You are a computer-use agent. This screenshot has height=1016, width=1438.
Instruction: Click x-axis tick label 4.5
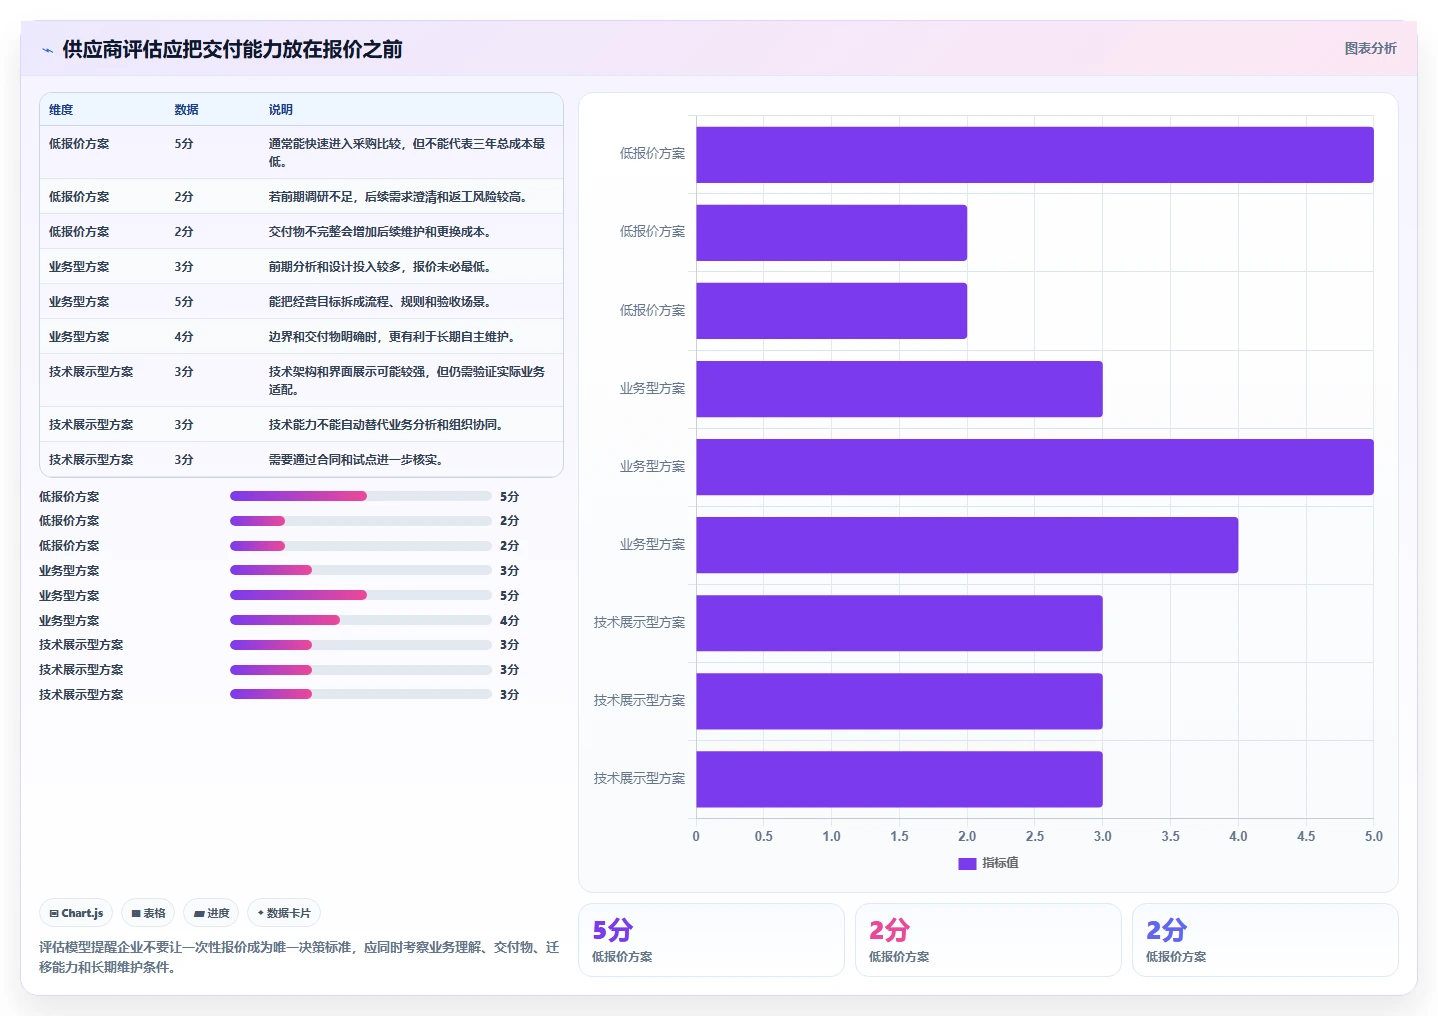coord(1306,836)
